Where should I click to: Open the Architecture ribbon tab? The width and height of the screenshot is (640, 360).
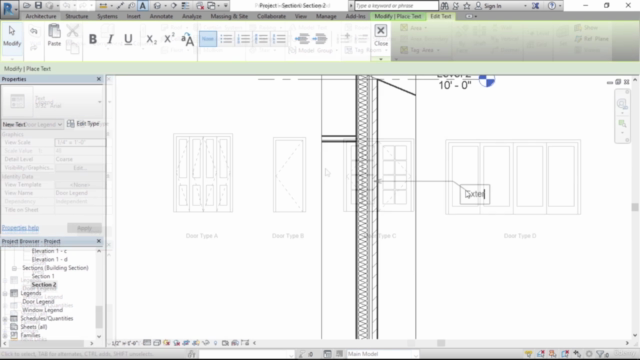point(41,16)
